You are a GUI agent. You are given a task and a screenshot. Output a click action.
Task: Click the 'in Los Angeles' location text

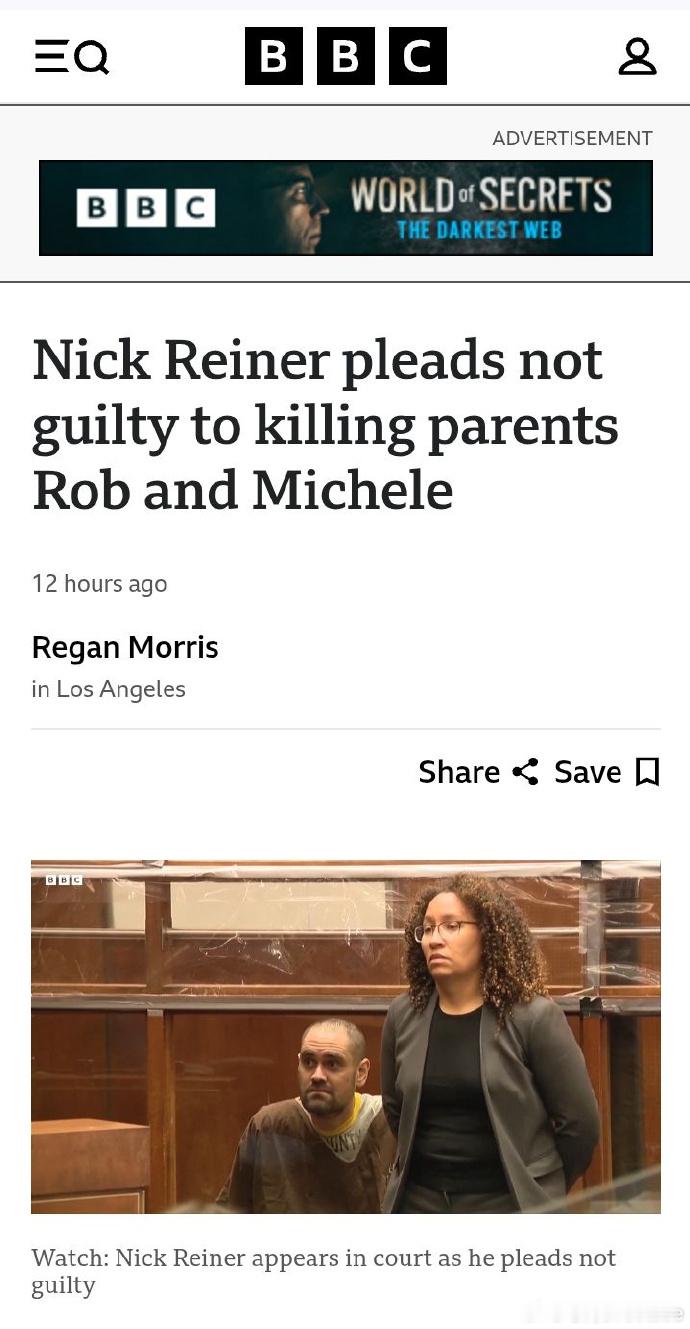click(109, 689)
